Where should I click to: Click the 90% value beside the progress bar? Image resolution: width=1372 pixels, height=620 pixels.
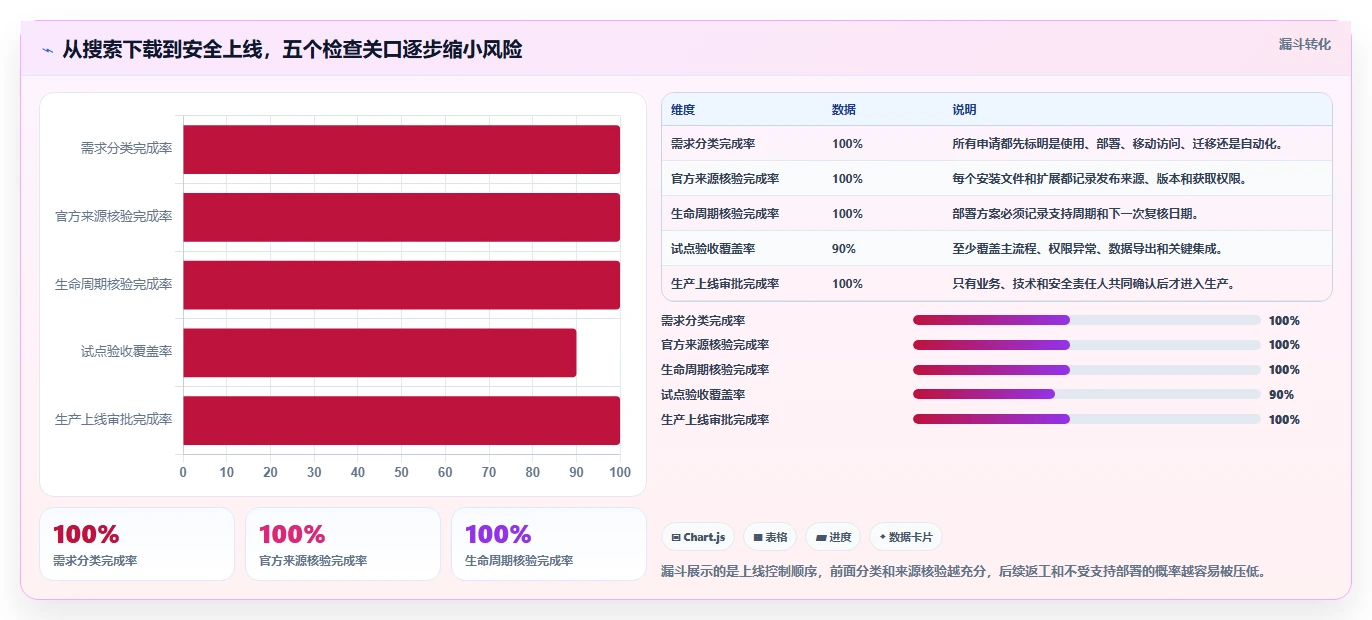tap(1281, 395)
